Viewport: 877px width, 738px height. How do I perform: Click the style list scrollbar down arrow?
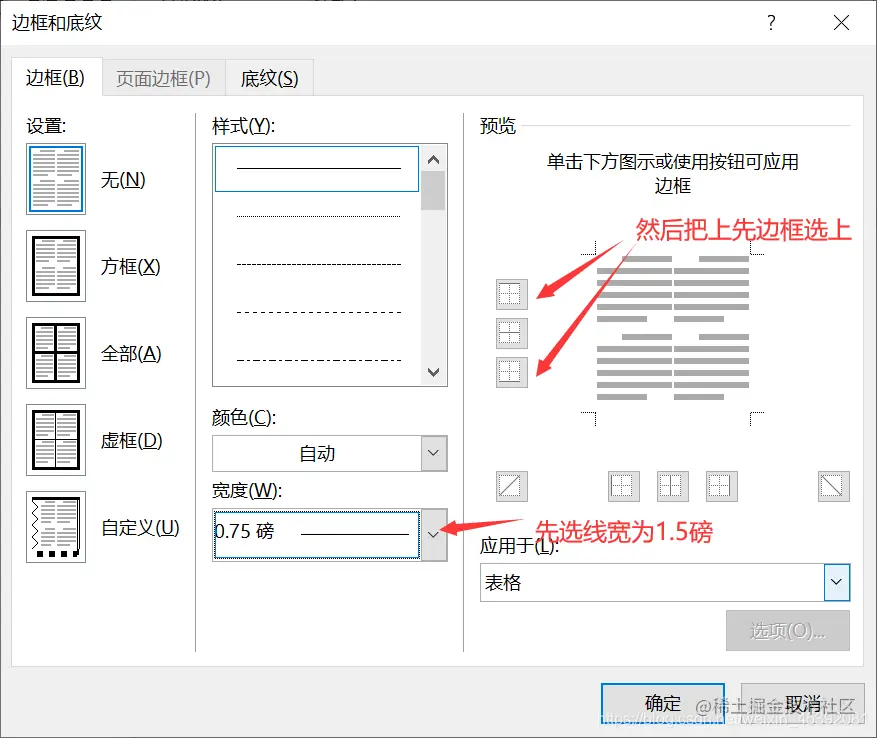pyautogui.click(x=433, y=371)
